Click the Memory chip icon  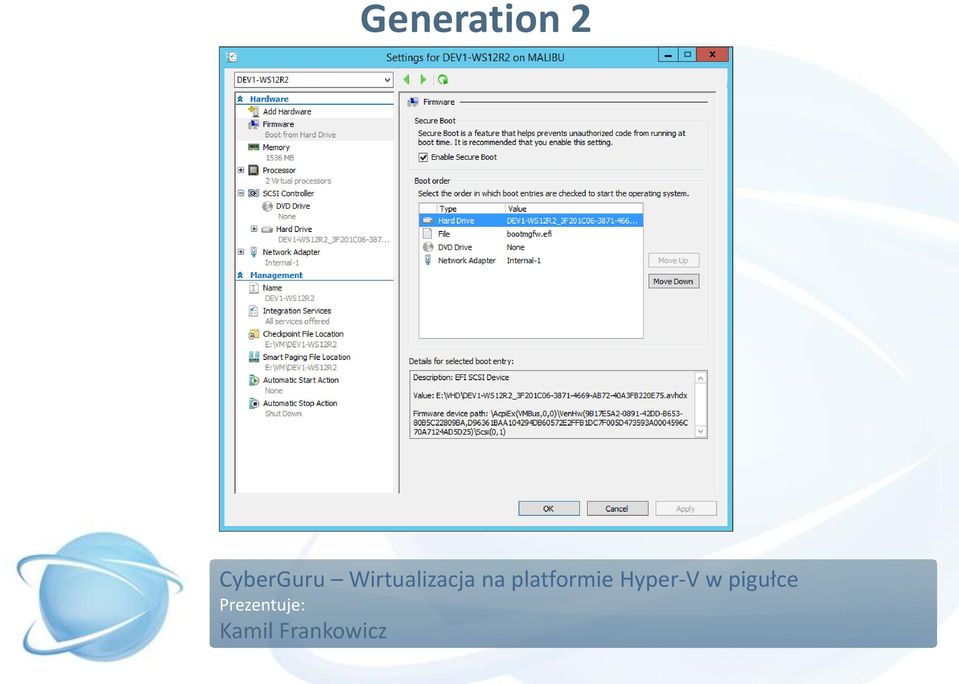(x=254, y=147)
